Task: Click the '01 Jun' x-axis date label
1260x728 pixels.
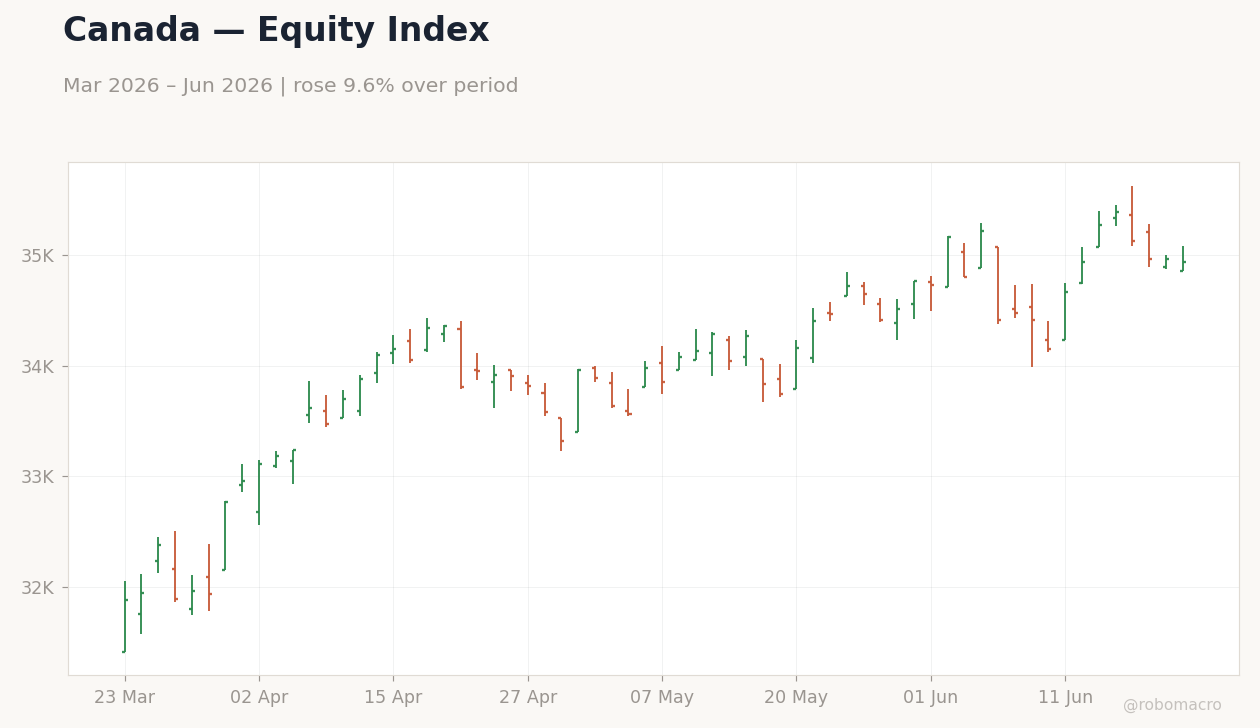Action: [931, 698]
